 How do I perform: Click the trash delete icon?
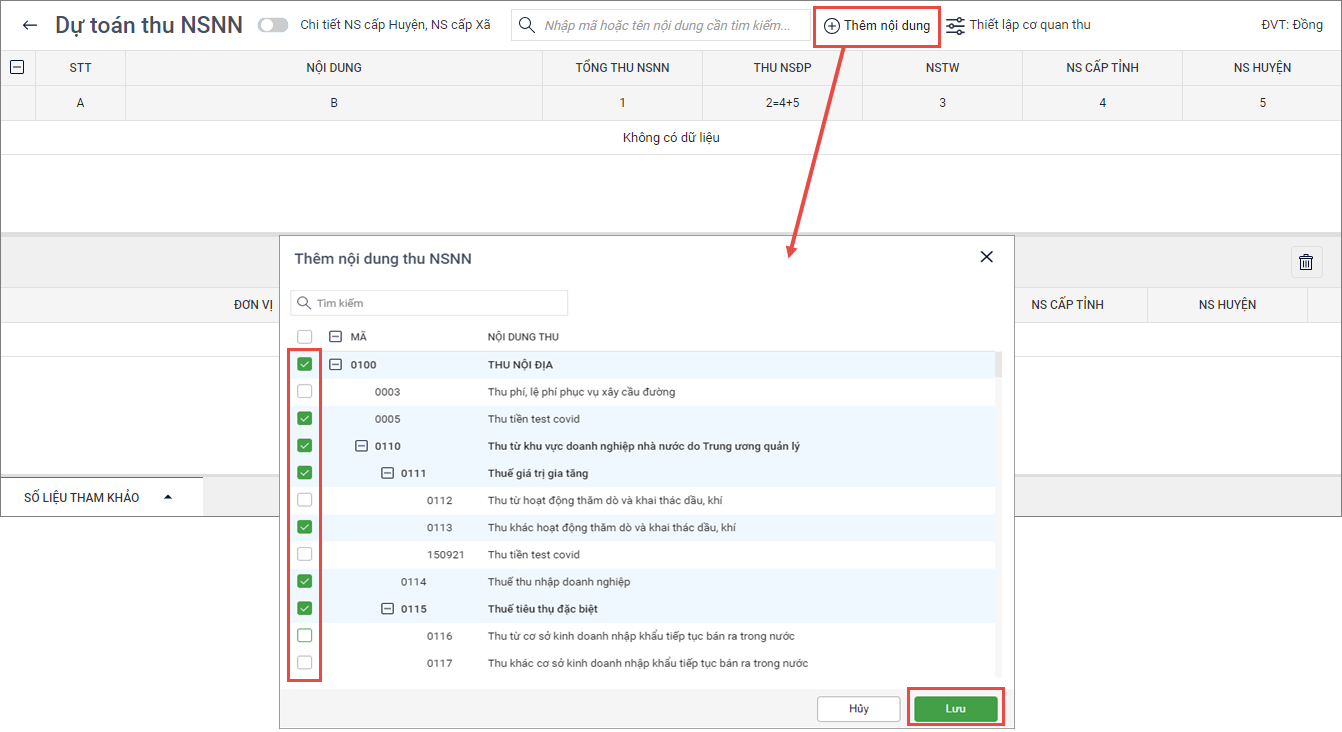click(x=1305, y=262)
